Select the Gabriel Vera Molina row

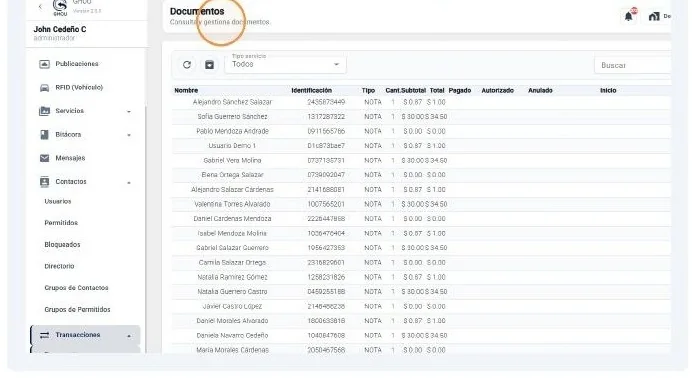pyautogui.click(x=421, y=160)
